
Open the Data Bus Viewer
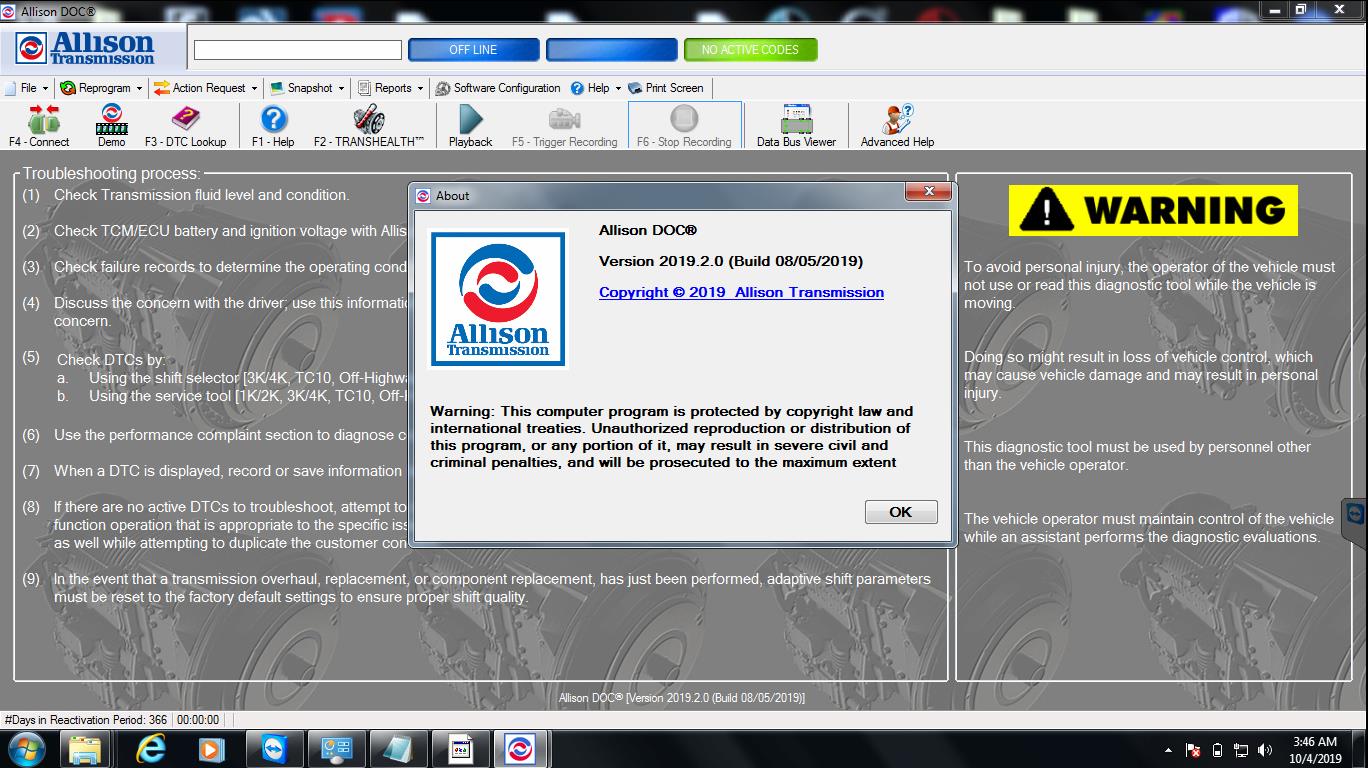796,126
